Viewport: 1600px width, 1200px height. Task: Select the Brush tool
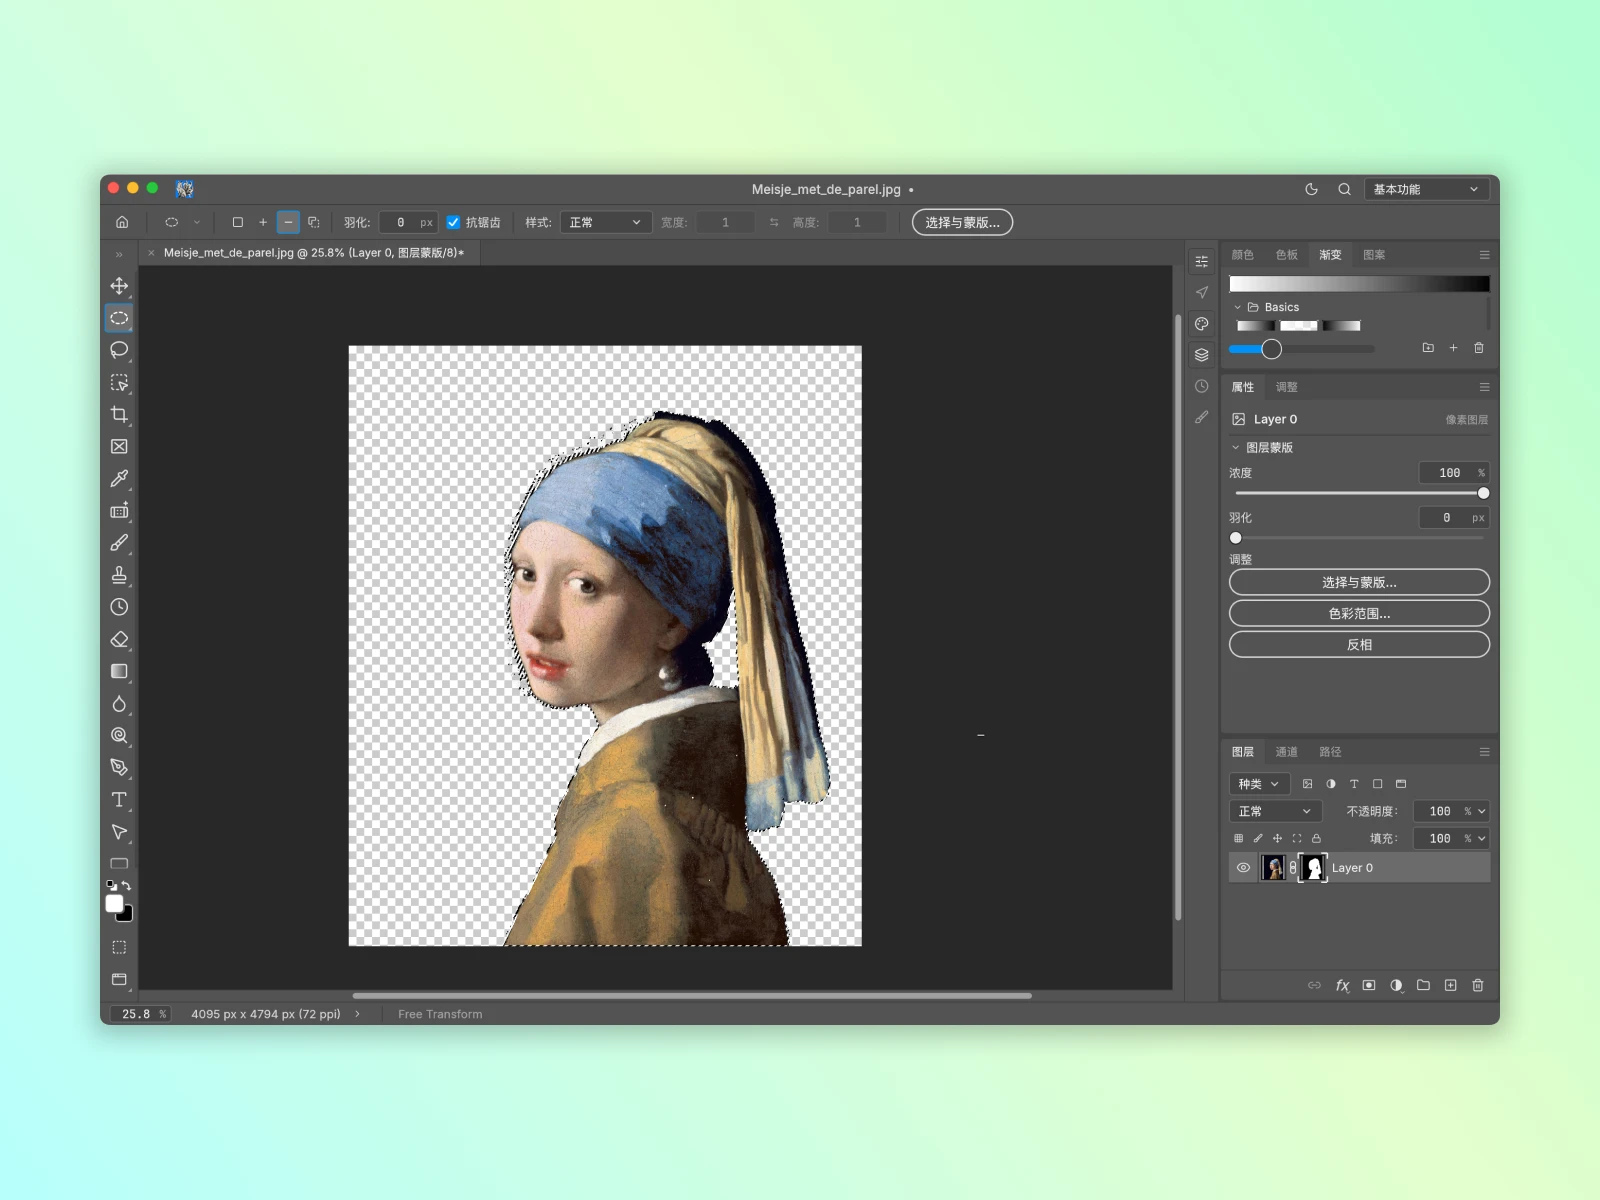[119, 543]
